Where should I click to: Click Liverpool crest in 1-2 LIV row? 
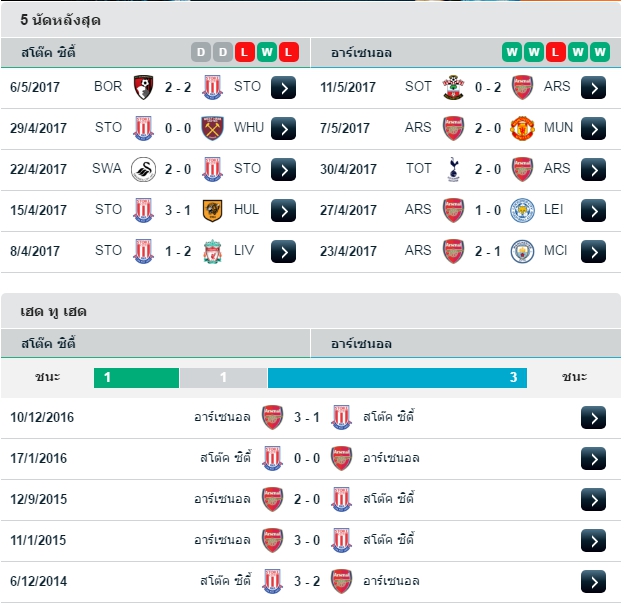click(x=211, y=251)
